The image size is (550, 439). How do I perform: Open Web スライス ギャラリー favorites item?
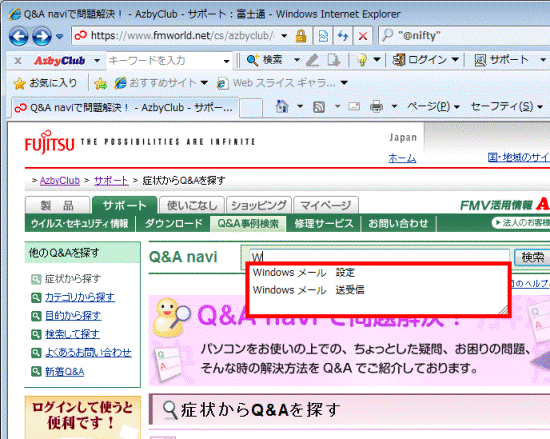(282, 83)
